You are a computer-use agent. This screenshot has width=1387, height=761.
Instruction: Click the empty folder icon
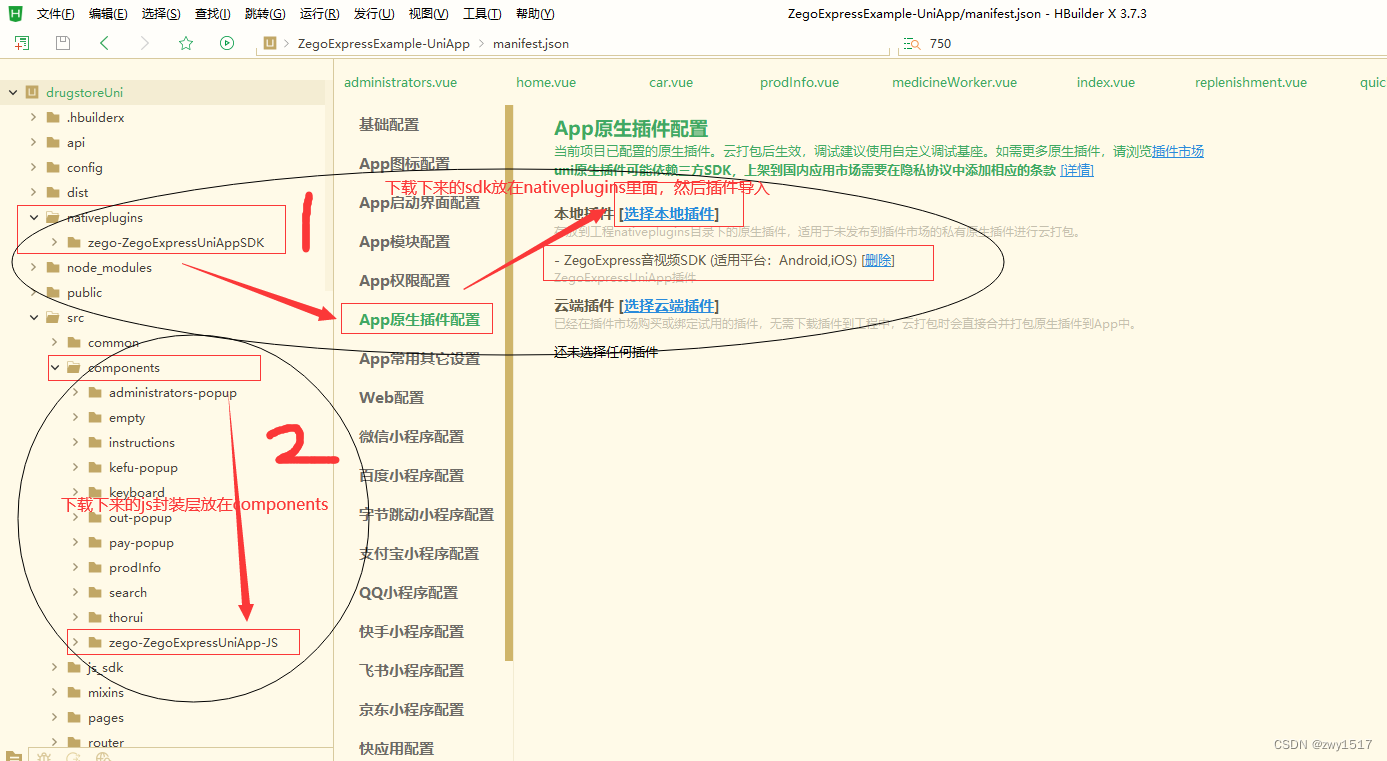click(x=95, y=418)
